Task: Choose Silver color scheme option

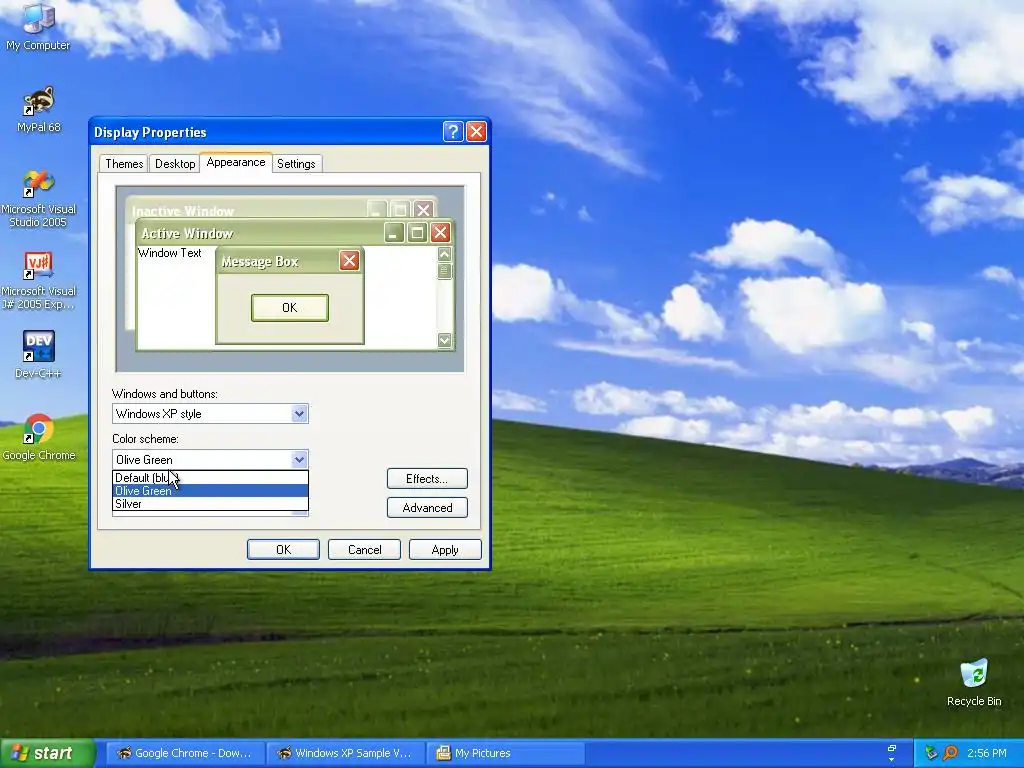Action: [210, 504]
